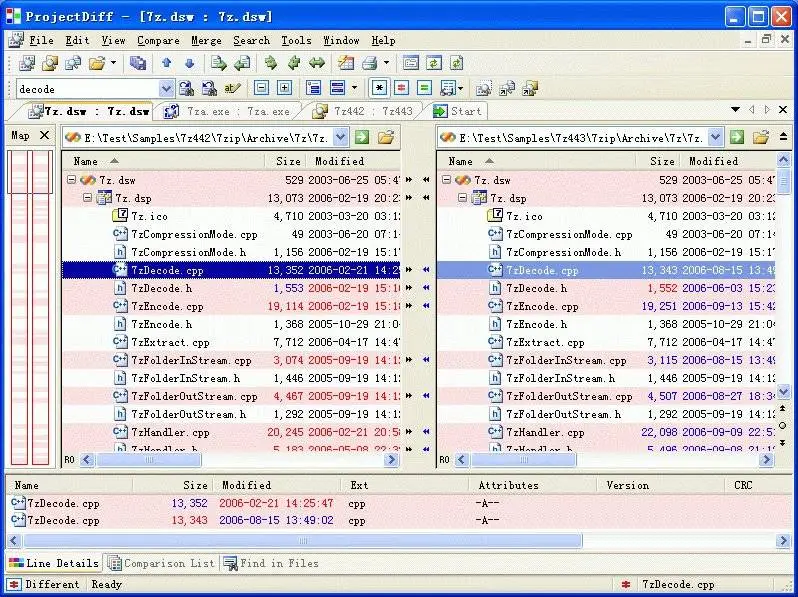Collapse the 7z.dsp node in left pane
The image size is (798, 597).
coord(88,197)
